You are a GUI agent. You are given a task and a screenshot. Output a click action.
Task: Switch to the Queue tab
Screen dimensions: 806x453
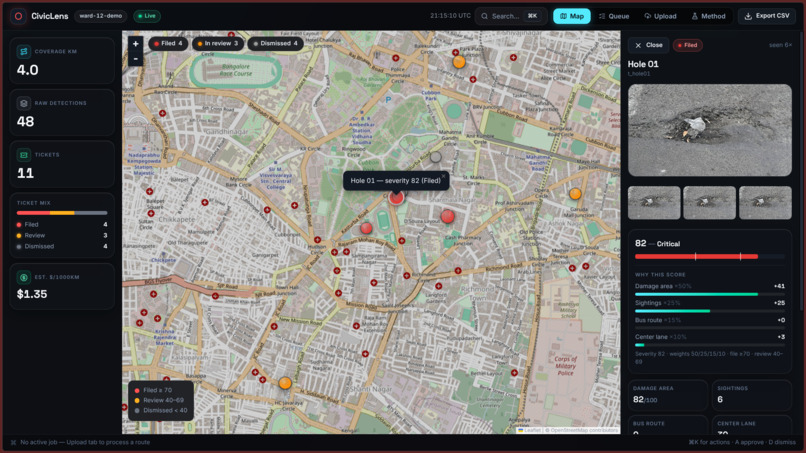pos(614,16)
